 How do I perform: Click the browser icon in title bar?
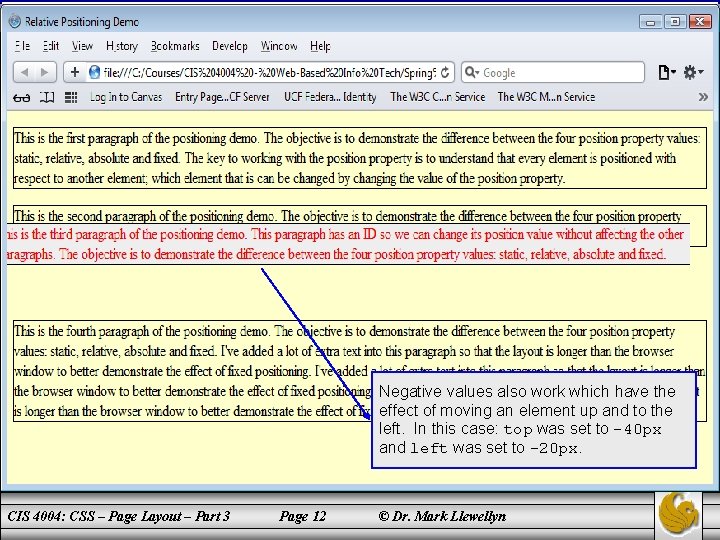tap(15, 22)
